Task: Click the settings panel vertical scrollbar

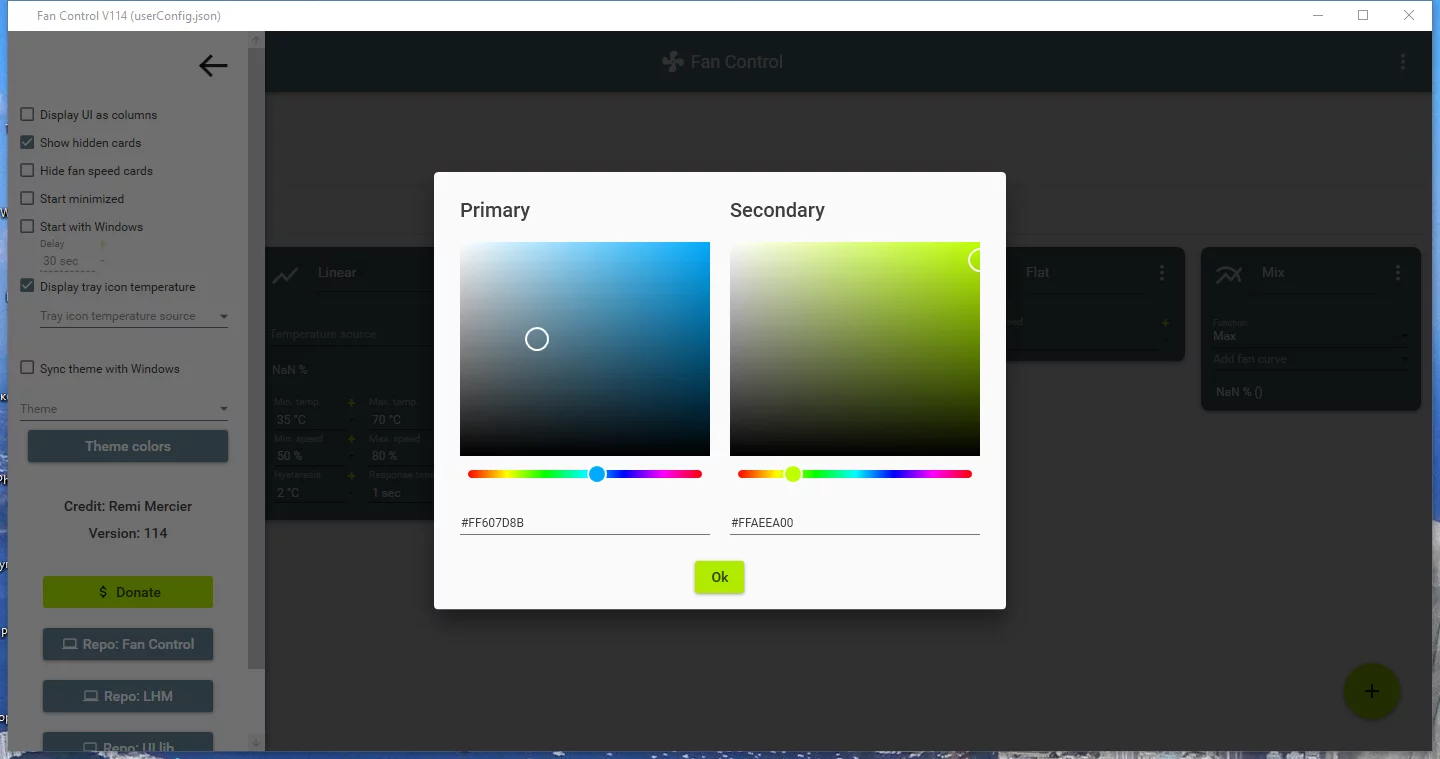Action: tap(256, 358)
